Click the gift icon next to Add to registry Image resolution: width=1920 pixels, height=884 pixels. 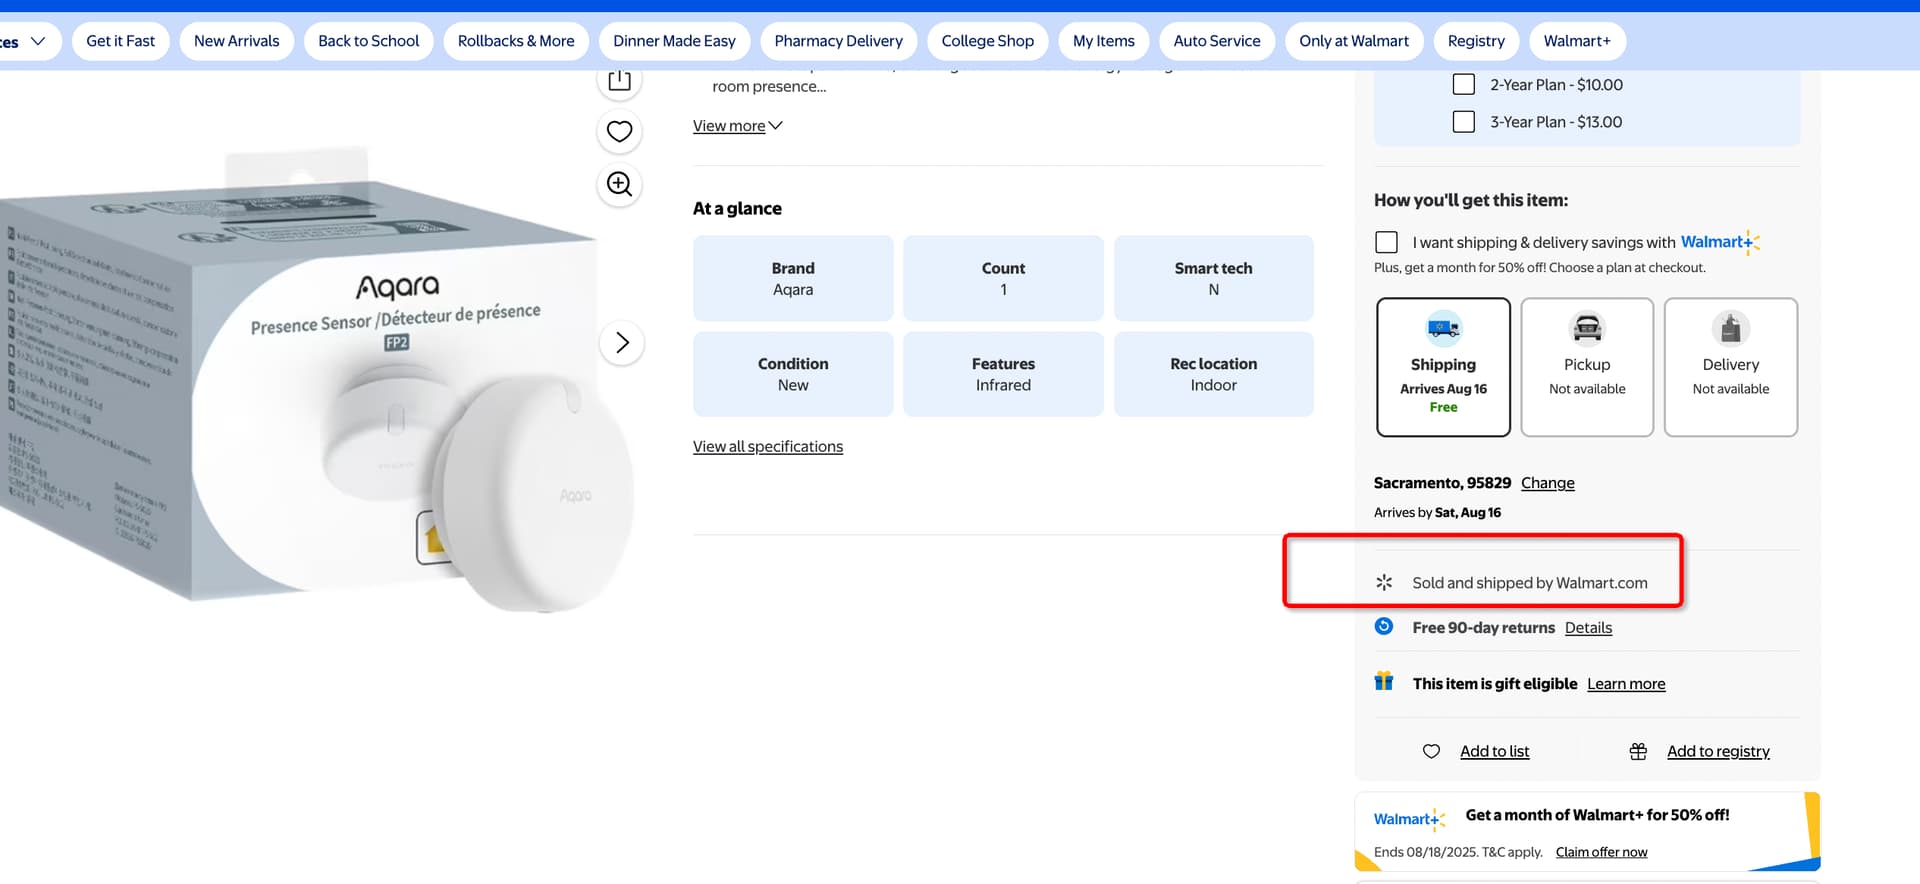[x=1637, y=751]
